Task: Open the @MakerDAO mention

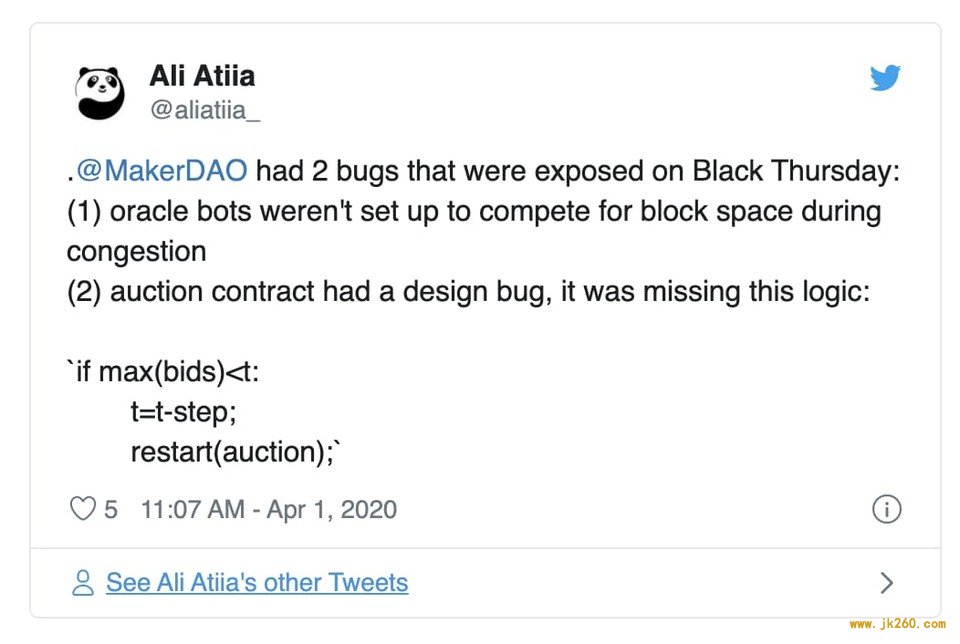Action: (162, 170)
